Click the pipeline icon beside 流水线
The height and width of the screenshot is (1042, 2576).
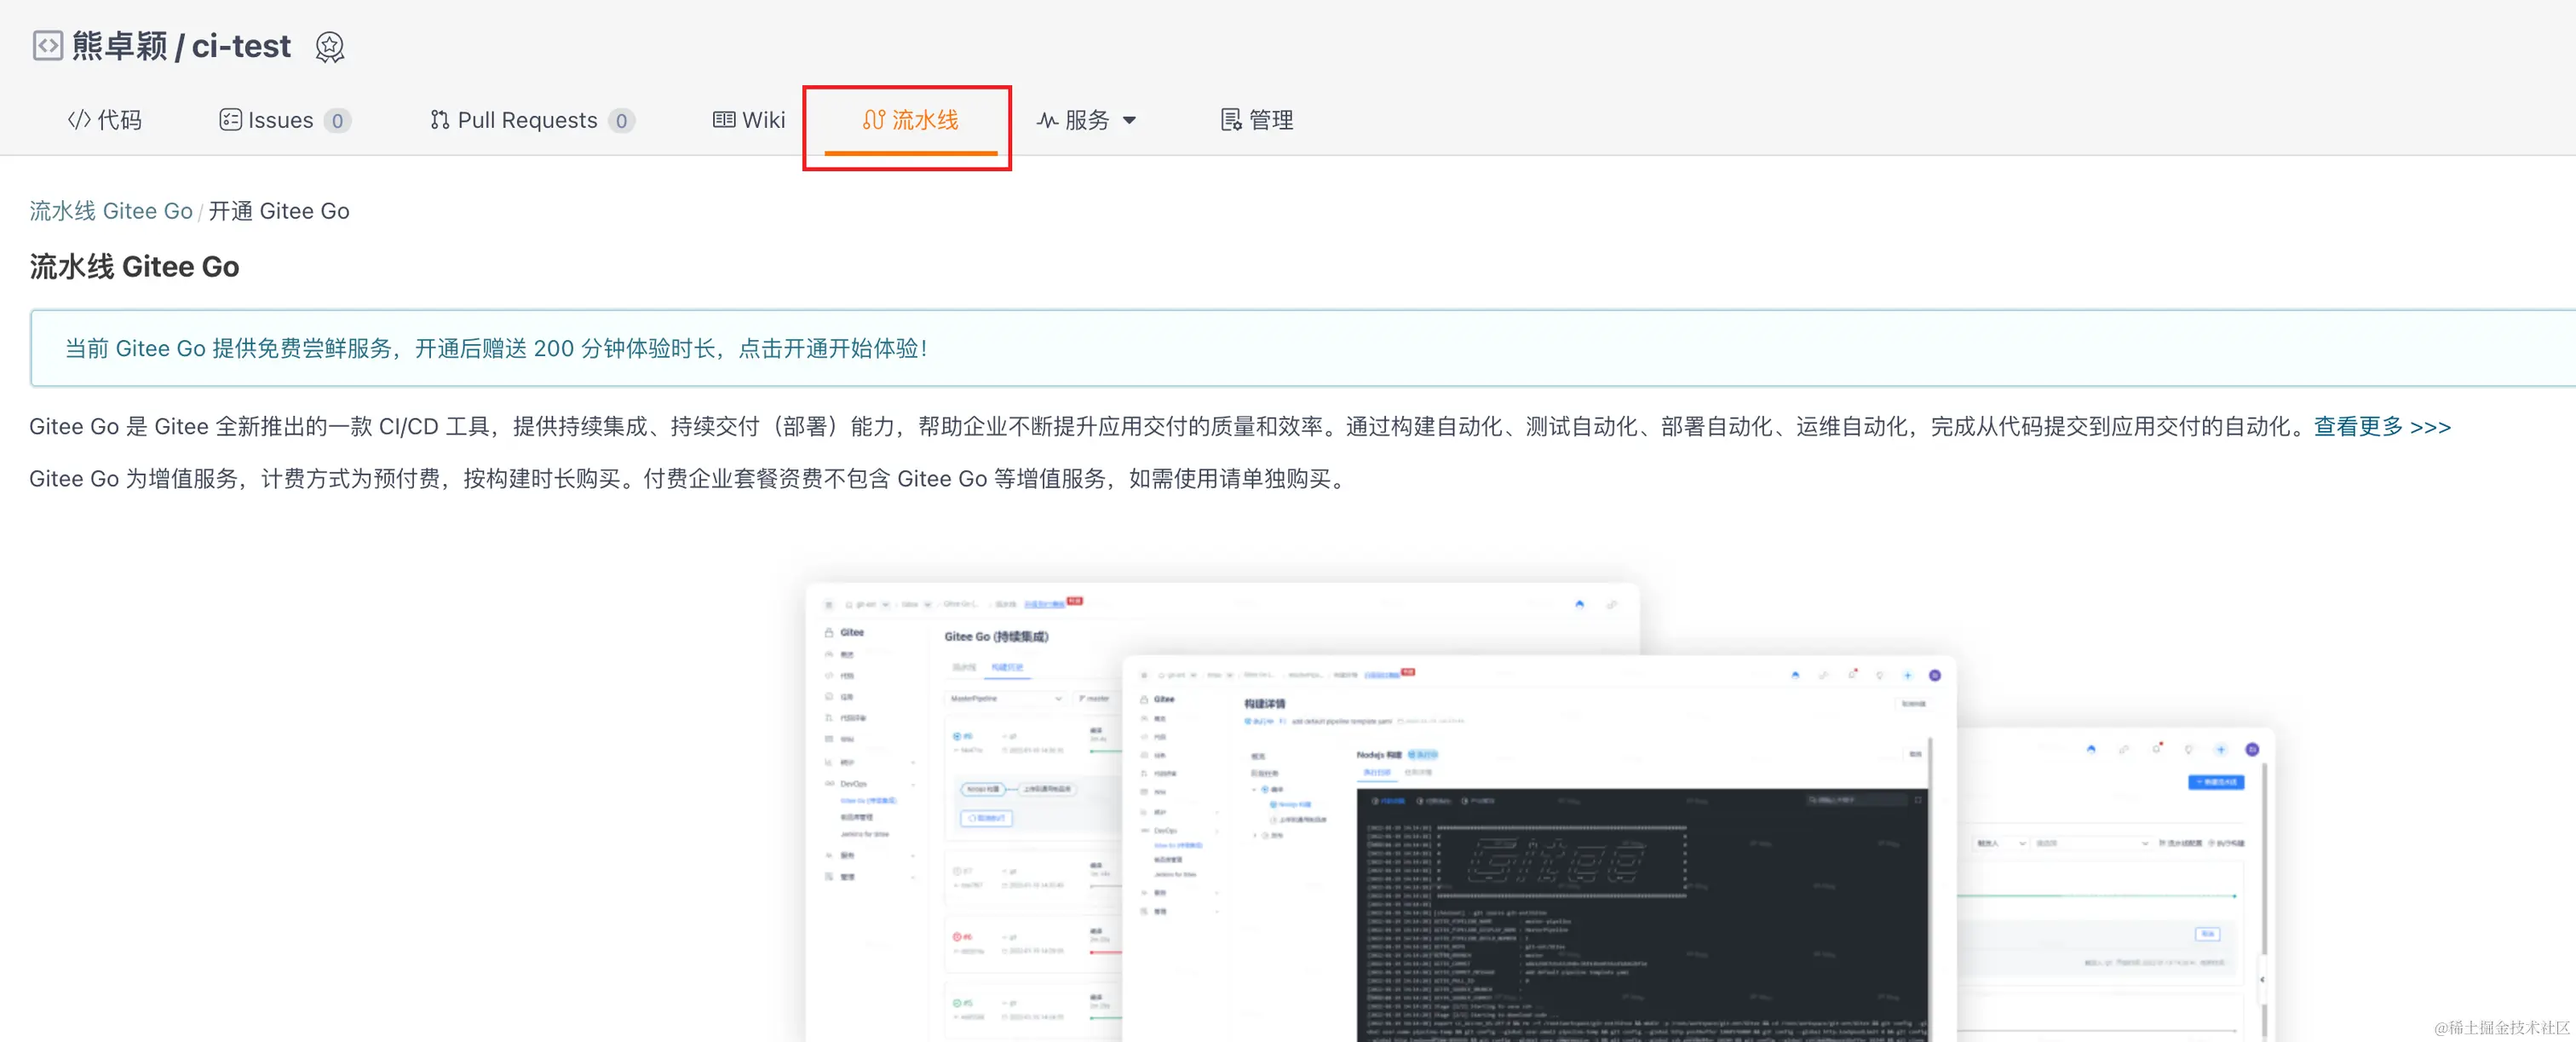(x=873, y=120)
